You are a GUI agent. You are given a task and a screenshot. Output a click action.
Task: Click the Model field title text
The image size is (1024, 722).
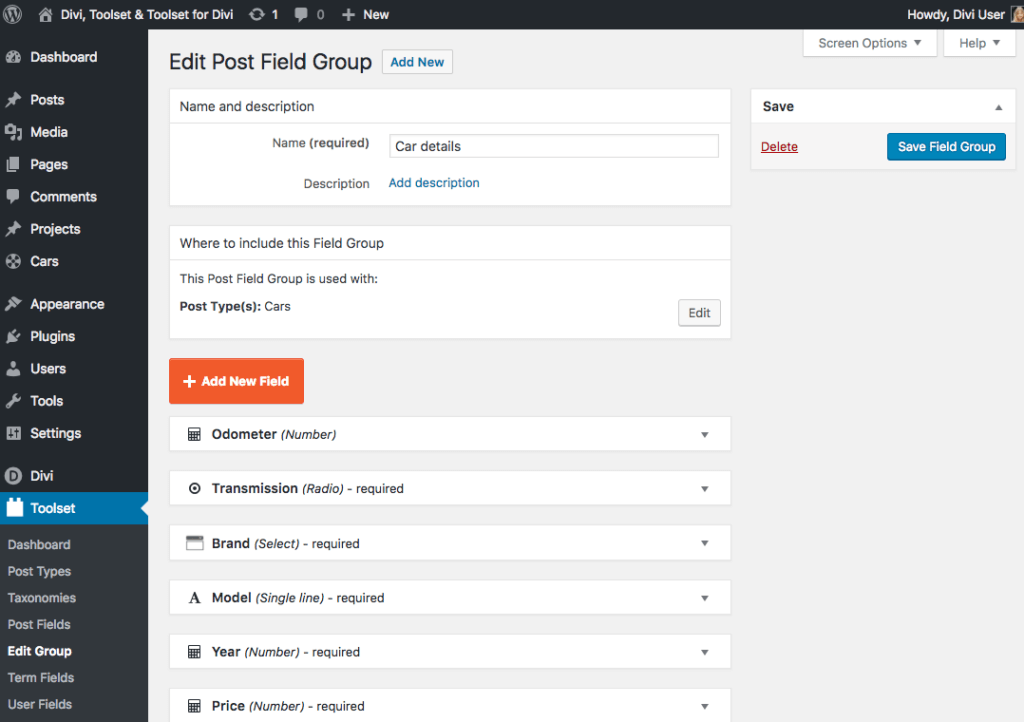click(x=231, y=597)
